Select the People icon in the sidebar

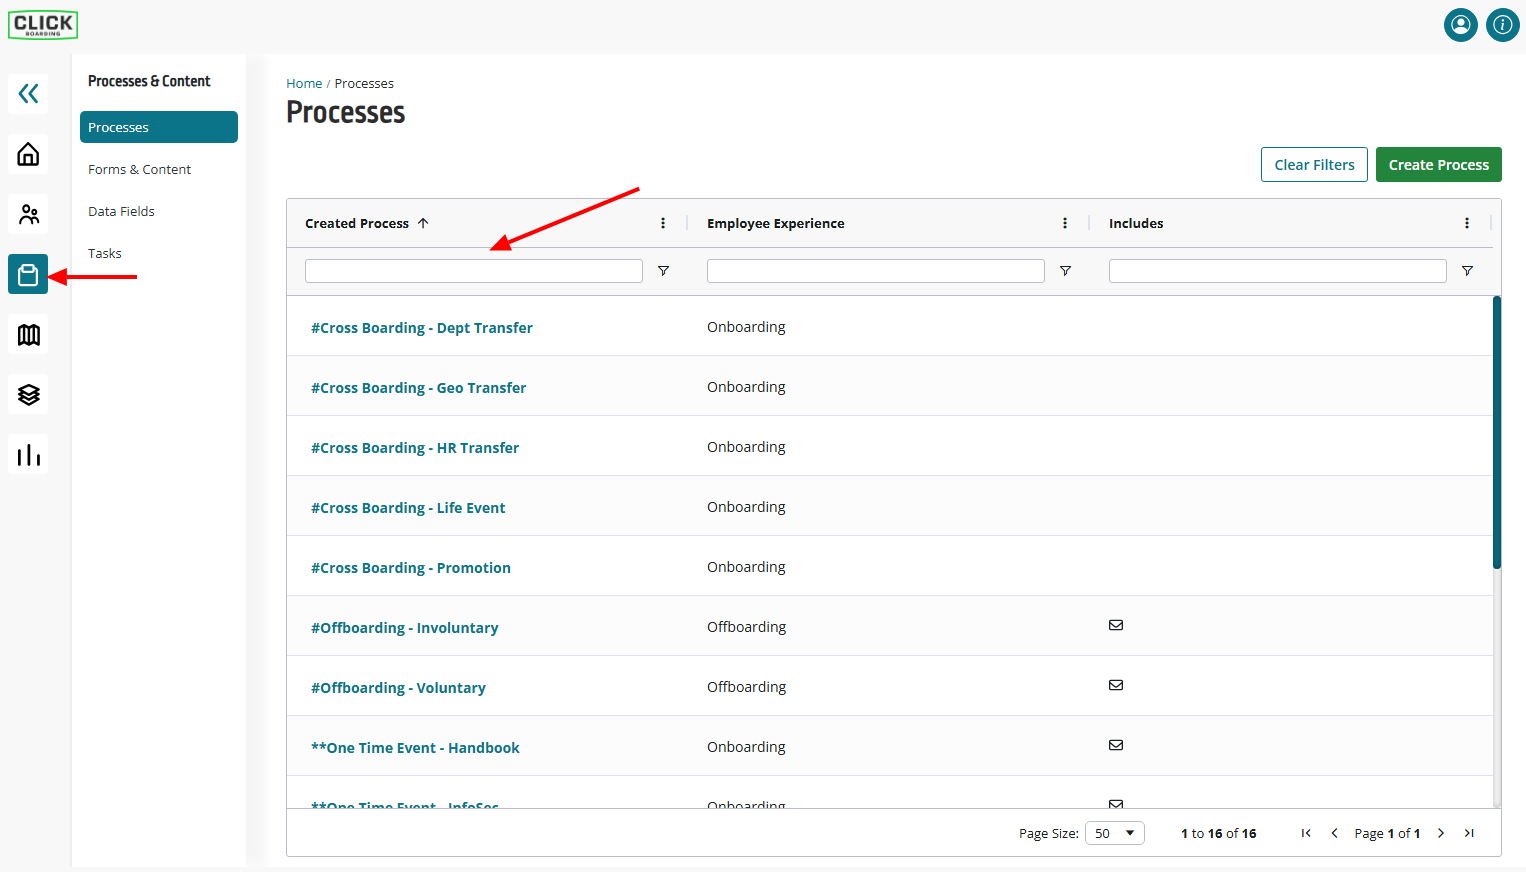click(27, 214)
